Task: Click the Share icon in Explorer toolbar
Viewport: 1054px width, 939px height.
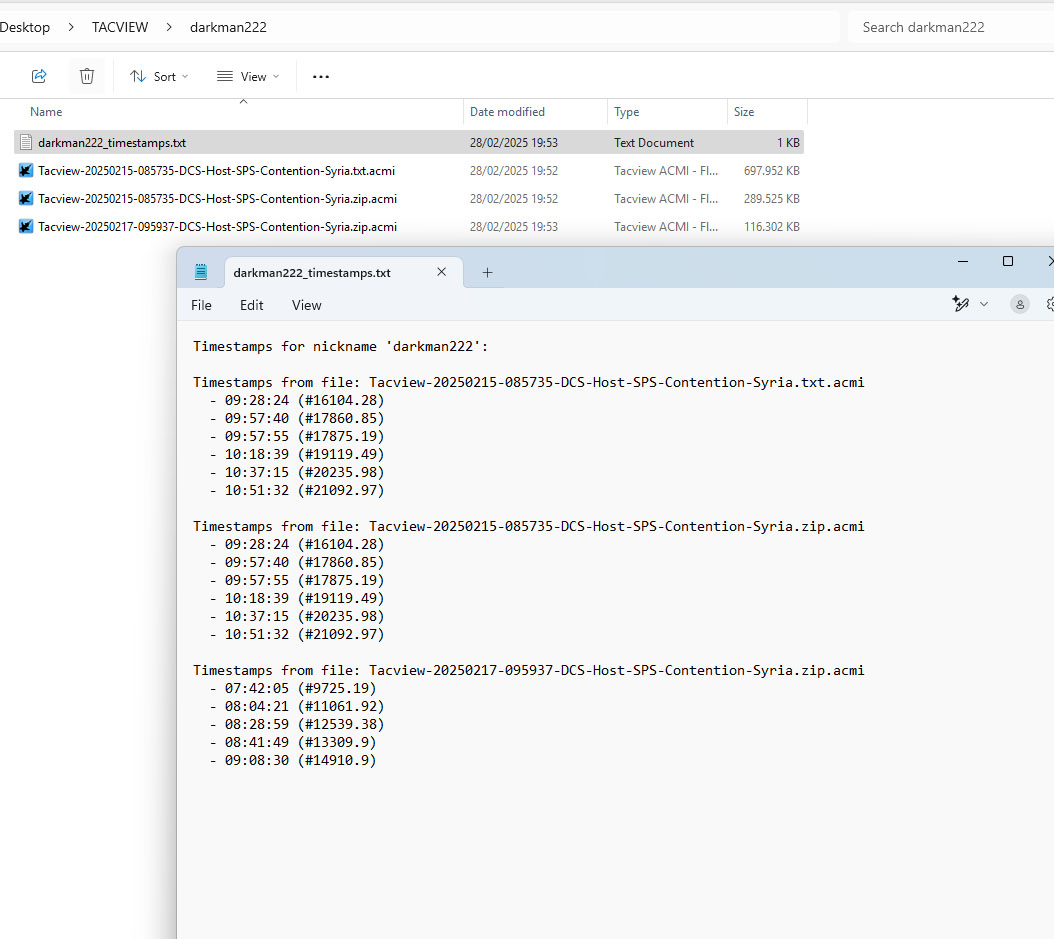Action: 39,76
